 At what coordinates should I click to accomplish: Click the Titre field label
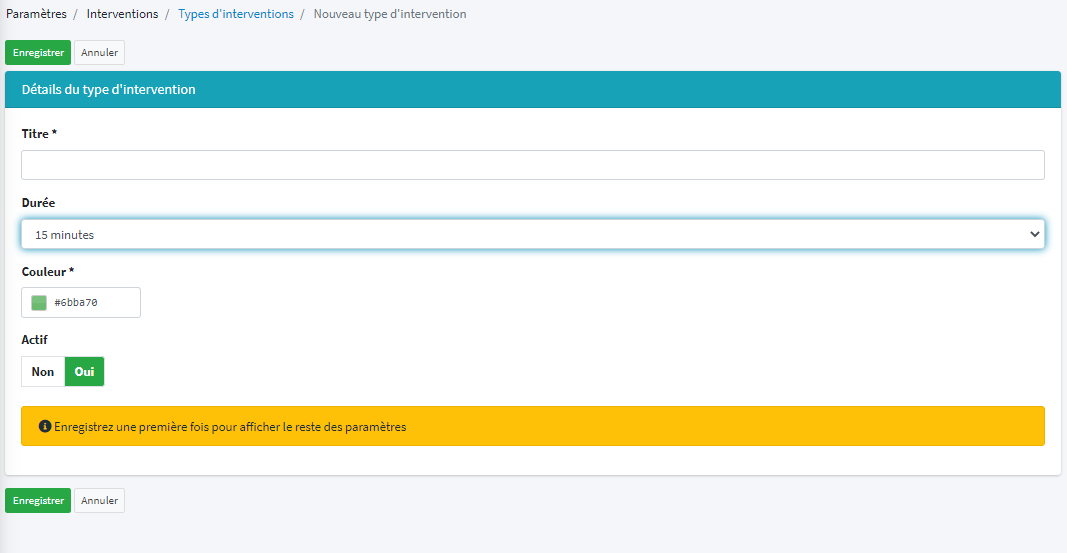point(39,134)
